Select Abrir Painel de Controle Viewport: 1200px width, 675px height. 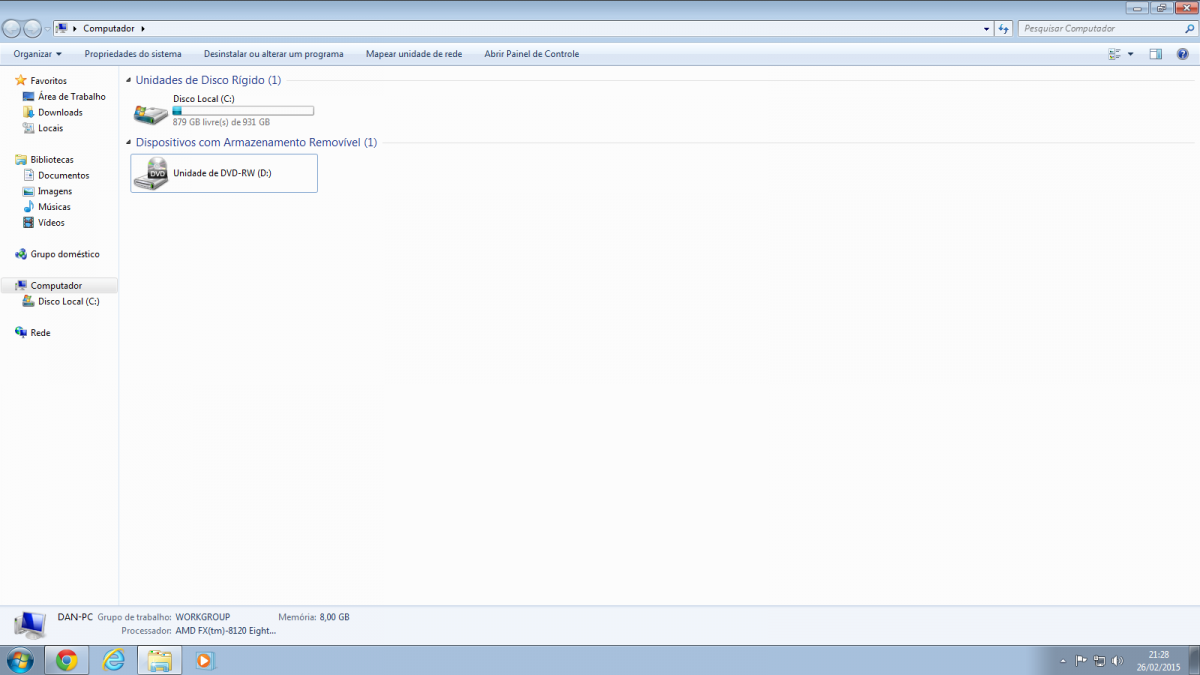pyautogui.click(x=531, y=54)
